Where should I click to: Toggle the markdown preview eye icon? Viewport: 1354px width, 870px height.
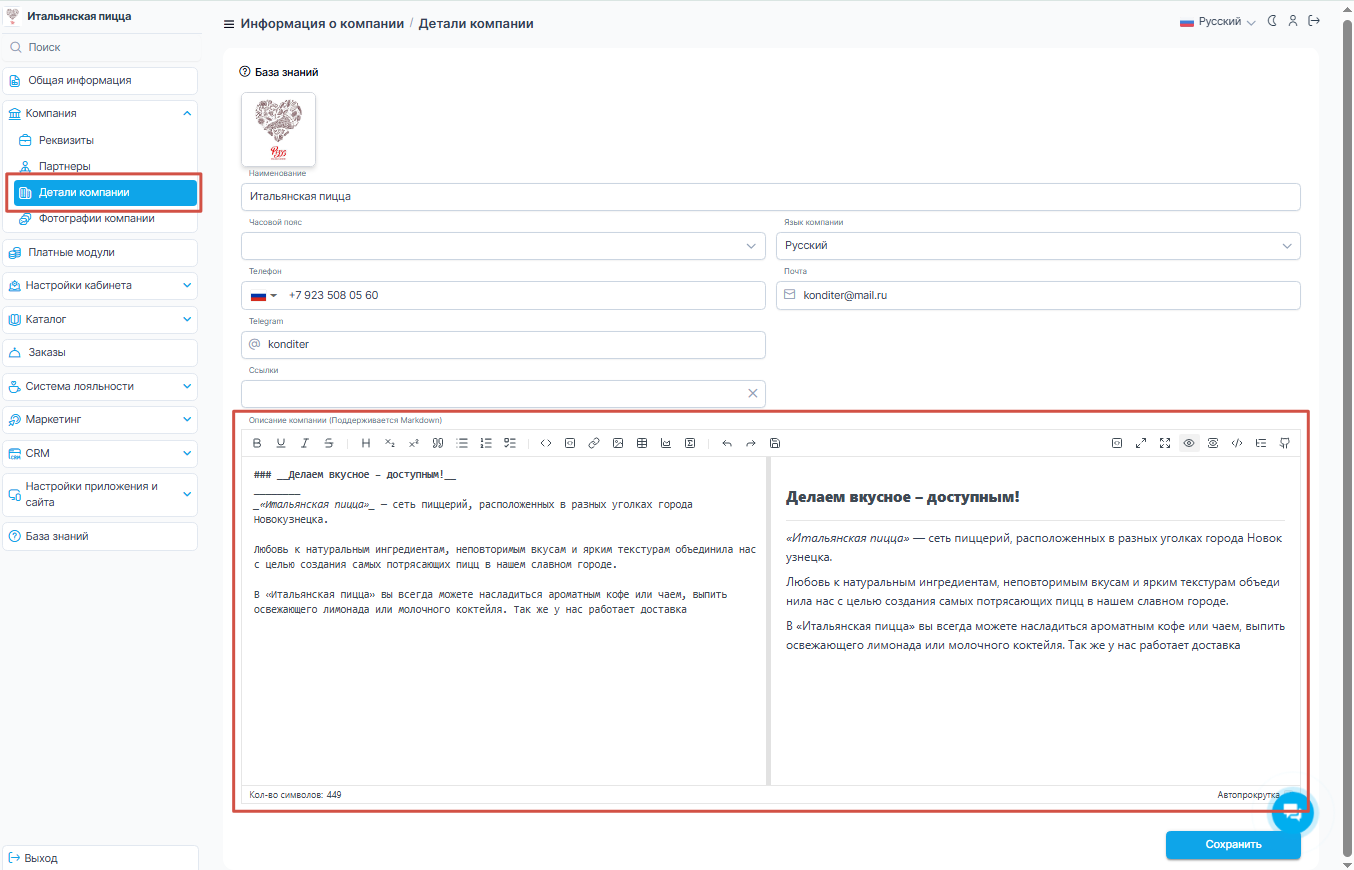[1189, 443]
